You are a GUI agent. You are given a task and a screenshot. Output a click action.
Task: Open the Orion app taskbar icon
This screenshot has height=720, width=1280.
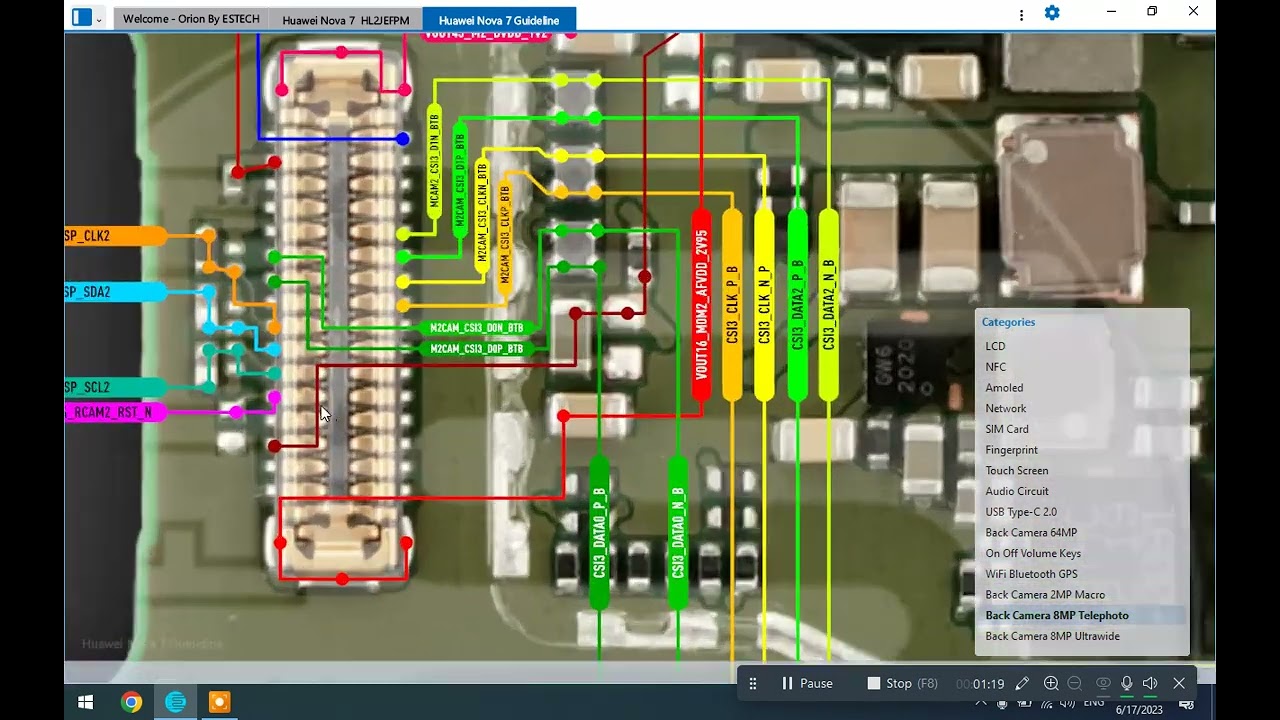tap(175, 702)
